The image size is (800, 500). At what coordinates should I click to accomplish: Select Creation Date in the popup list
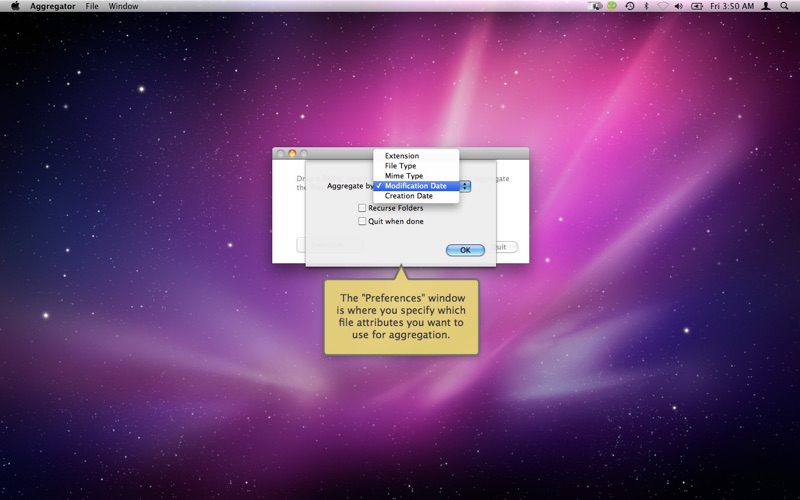[x=416, y=196]
